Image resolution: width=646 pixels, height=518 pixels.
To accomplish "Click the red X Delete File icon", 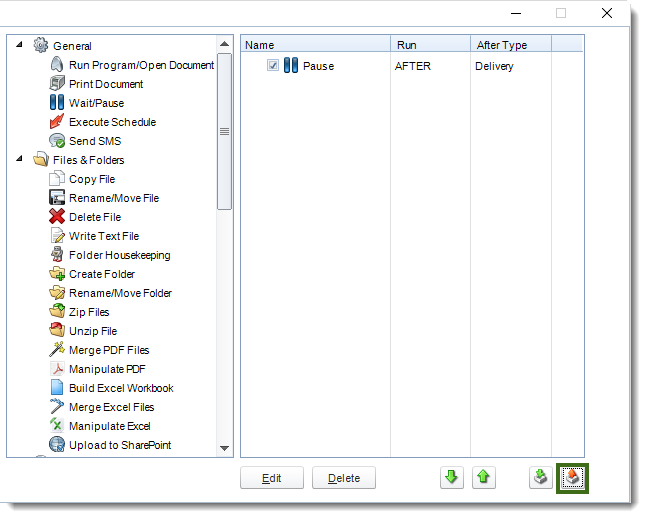I will [x=57, y=216].
